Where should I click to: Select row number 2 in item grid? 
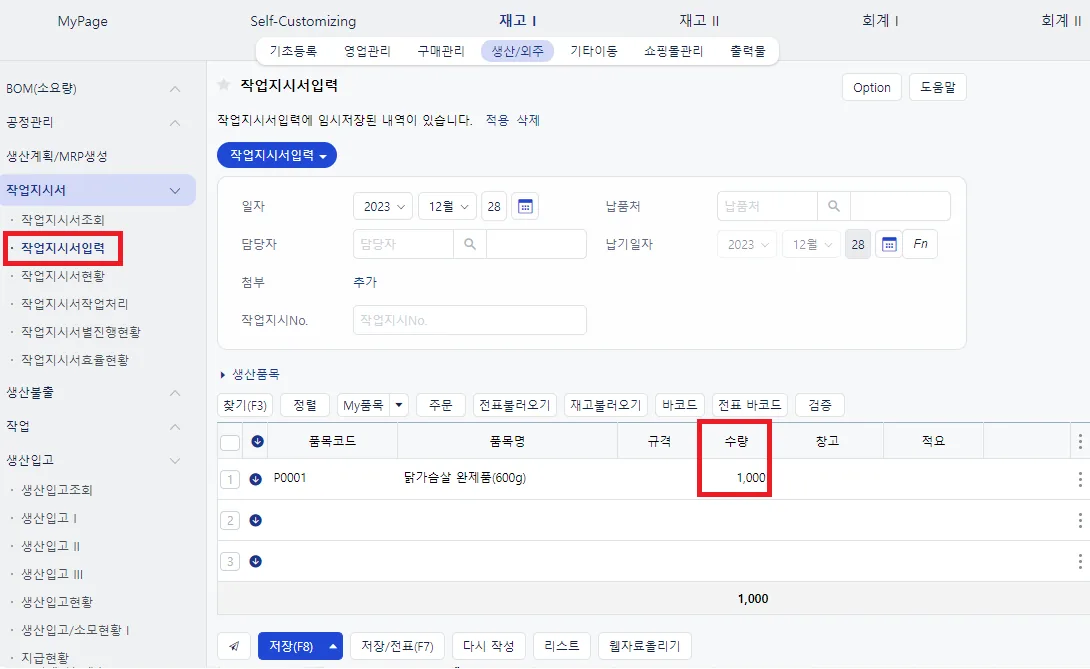[x=230, y=520]
